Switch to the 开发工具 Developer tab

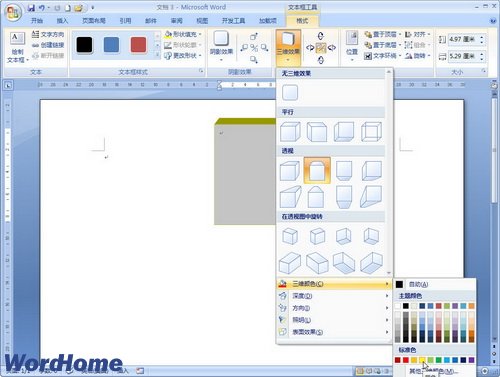point(233,21)
